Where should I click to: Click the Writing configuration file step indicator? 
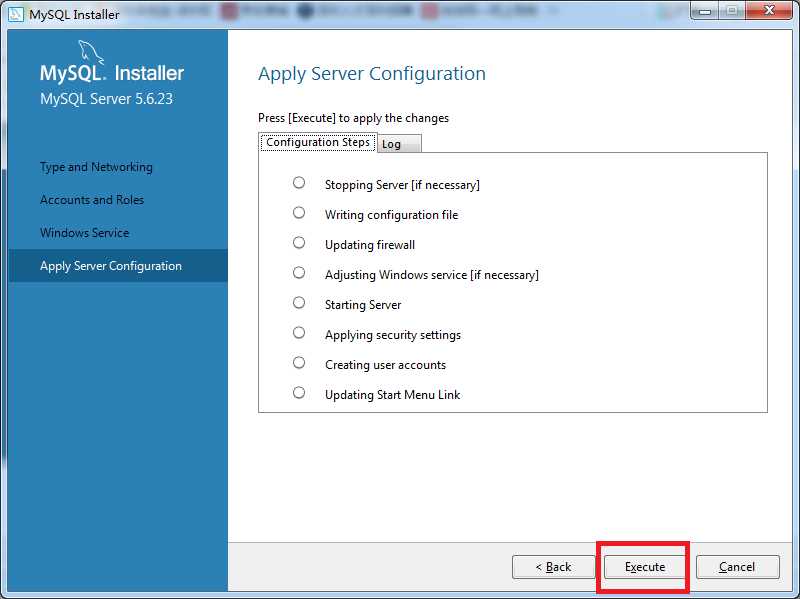[299, 213]
